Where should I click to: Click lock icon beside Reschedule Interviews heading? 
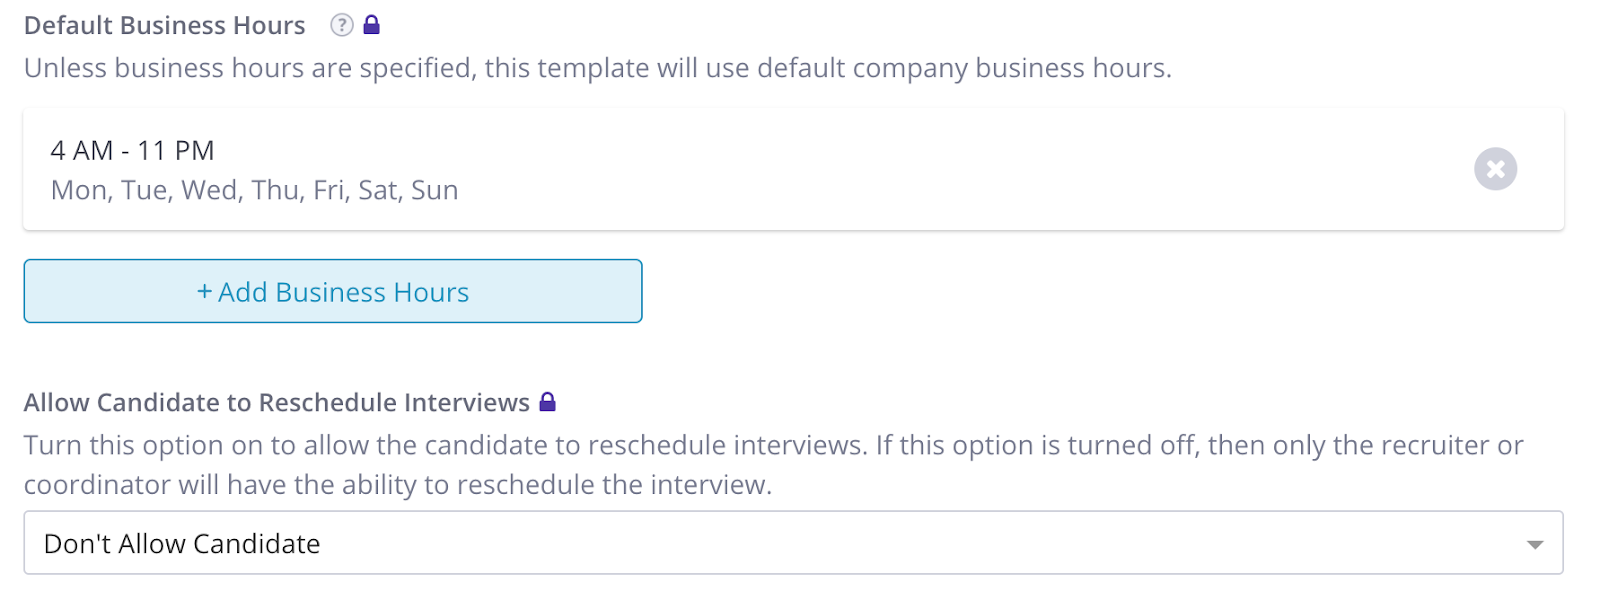point(547,402)
